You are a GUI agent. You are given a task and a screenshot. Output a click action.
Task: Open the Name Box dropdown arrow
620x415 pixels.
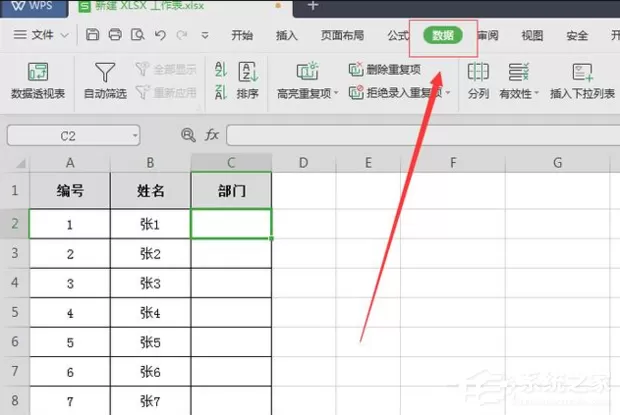pos(135,136)
